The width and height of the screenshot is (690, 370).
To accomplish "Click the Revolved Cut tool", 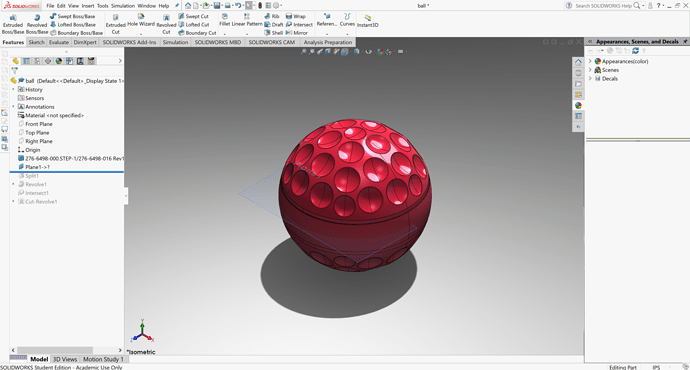I will [x=166, y=24].
